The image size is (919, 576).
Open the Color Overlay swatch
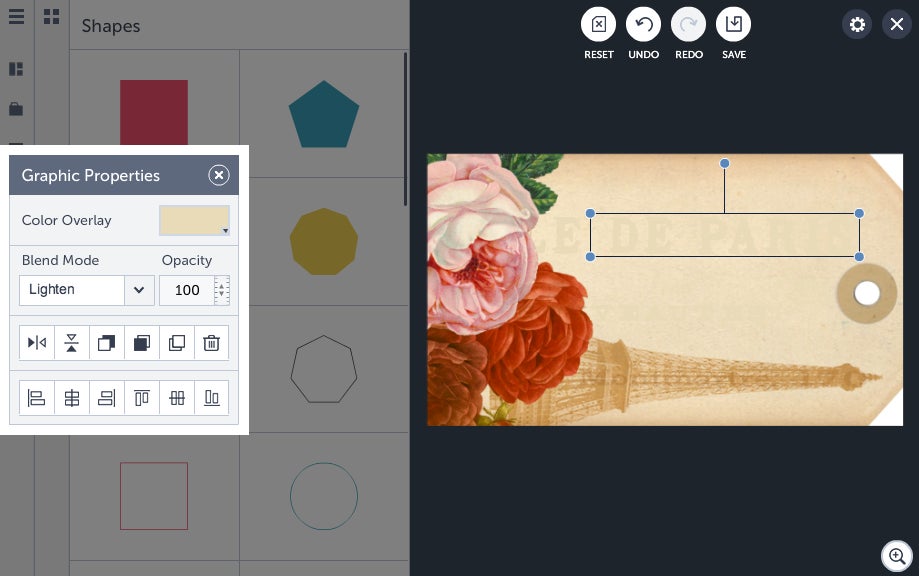(x=194, y=220)
